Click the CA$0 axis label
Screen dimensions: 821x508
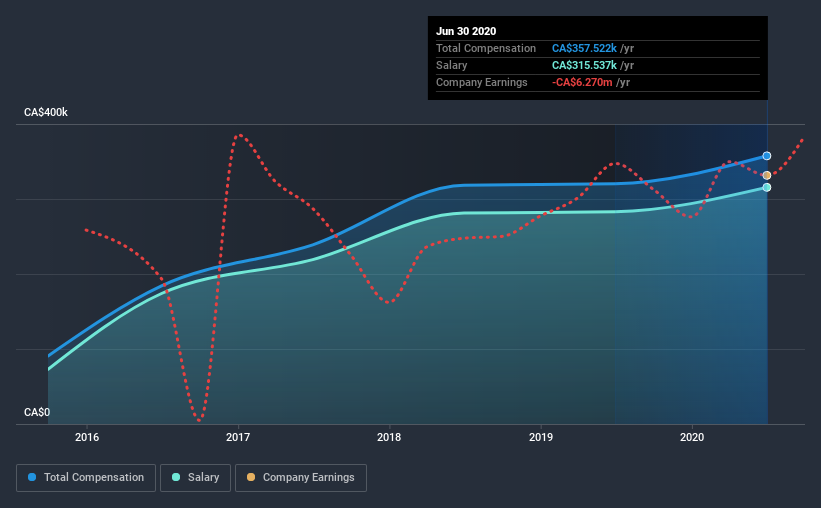[37, 413]
